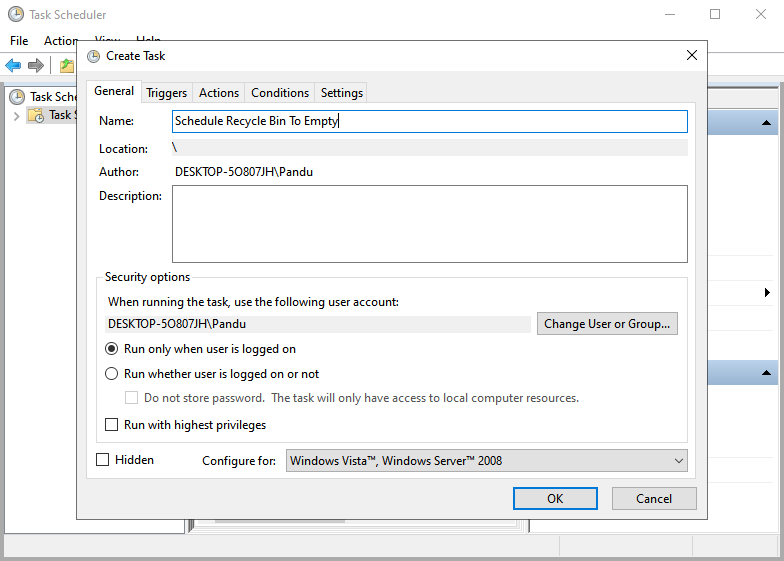
Task: Expand the Task Scheduler Library tree node
Action: pos(16,116)
